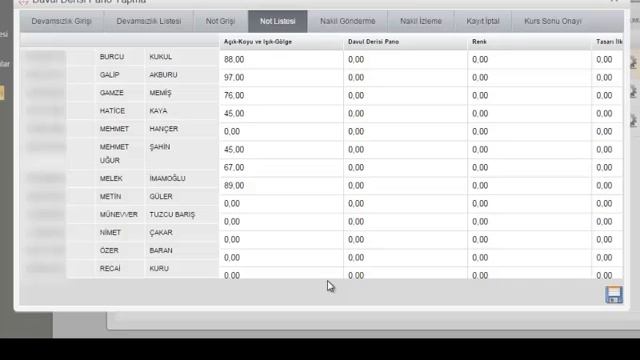The image size is (640, 360).
Task: Click the name ÖZER
Action: (x=109, y=250)
